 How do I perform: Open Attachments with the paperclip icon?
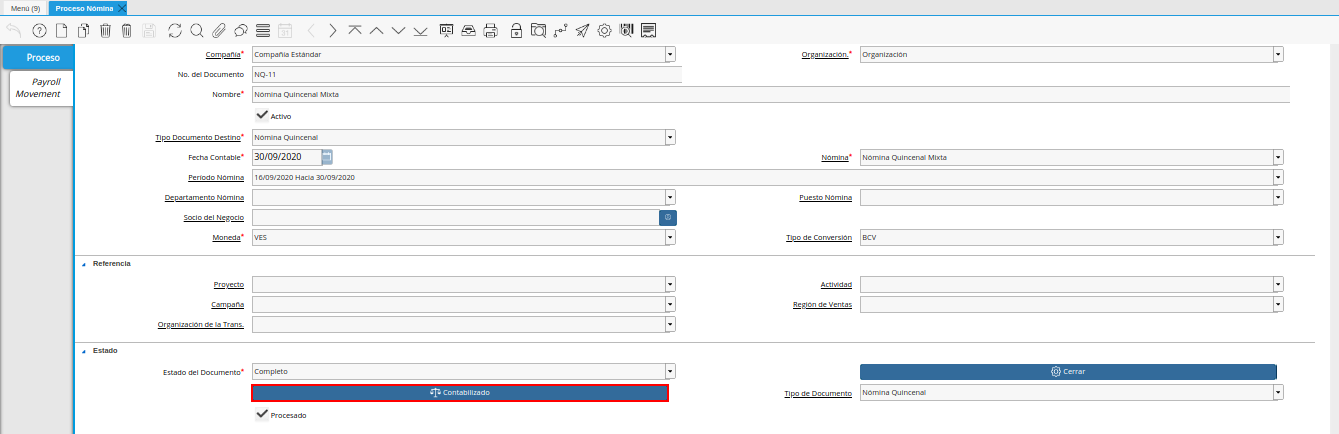218,30
